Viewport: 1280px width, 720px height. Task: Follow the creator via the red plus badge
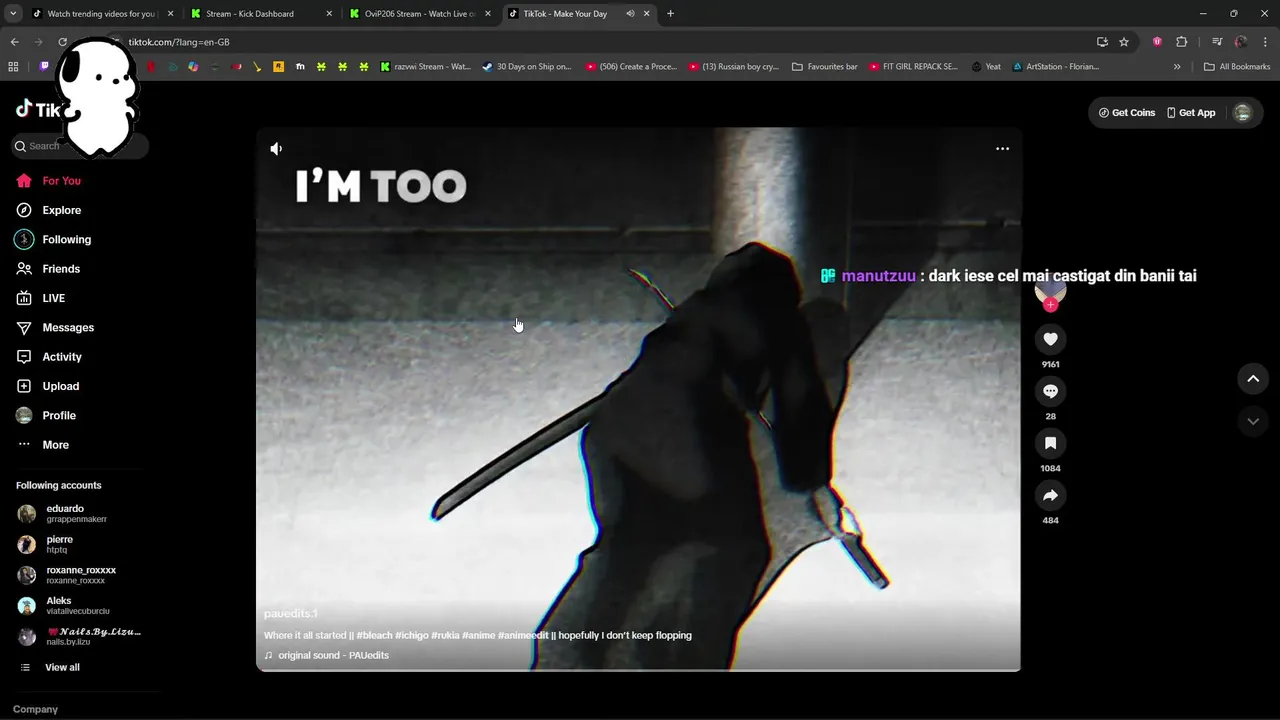pos(1050,305)
